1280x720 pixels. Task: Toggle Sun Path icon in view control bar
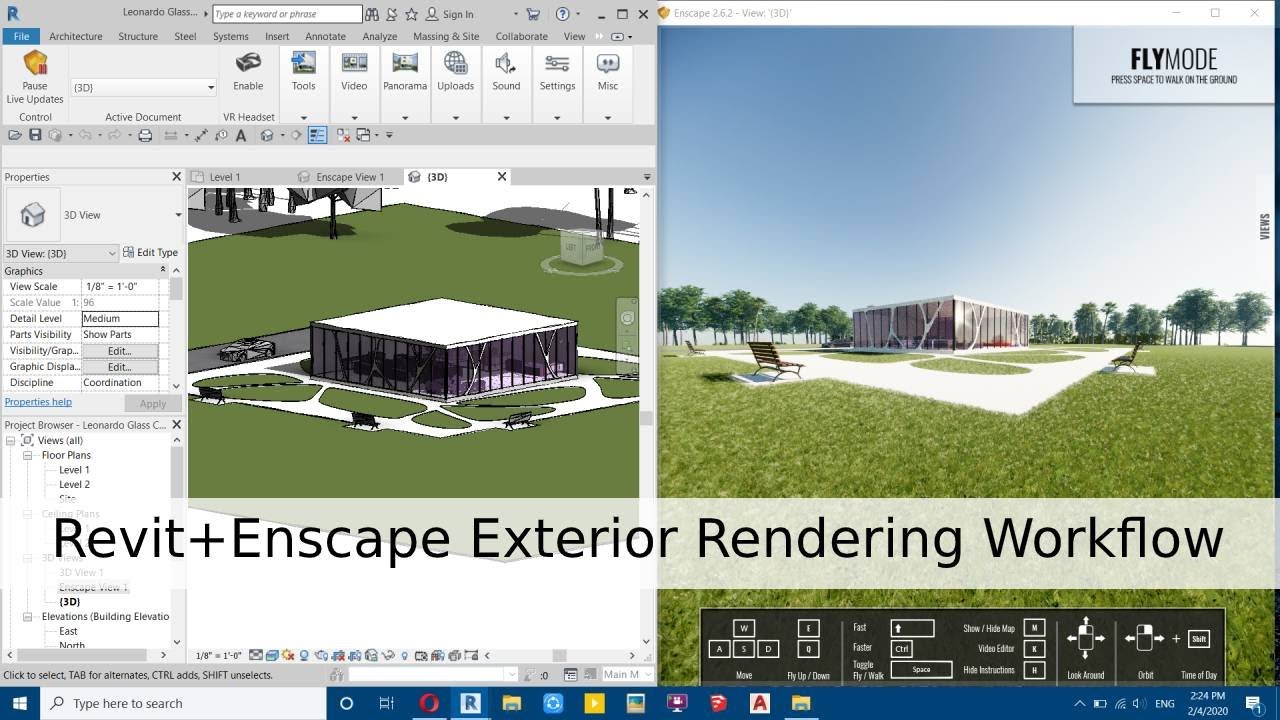pos(288,656)
